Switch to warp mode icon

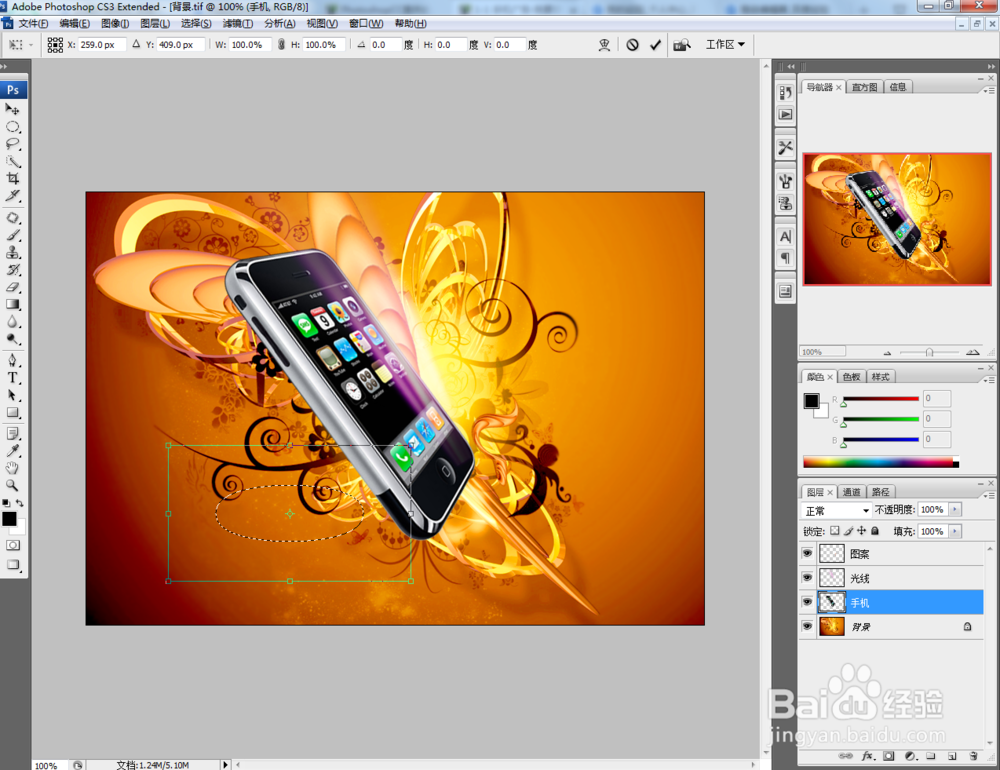tap(604, 45)
